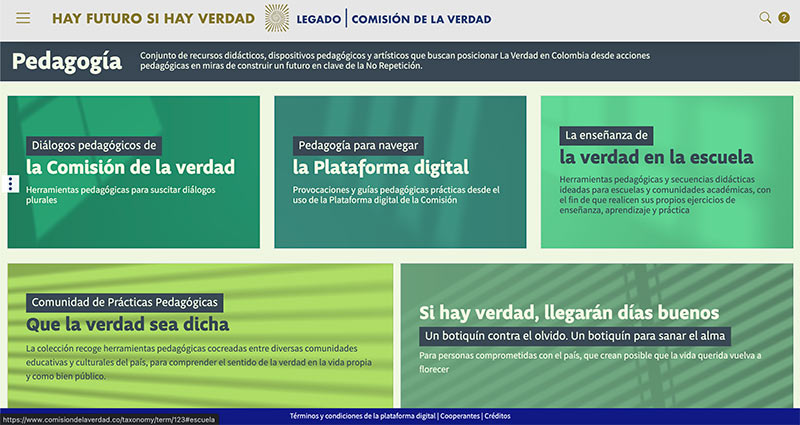The height and width of the screenshot is (425, 800).
Task: Click the Legado header link
Action: tap(318, 19)
